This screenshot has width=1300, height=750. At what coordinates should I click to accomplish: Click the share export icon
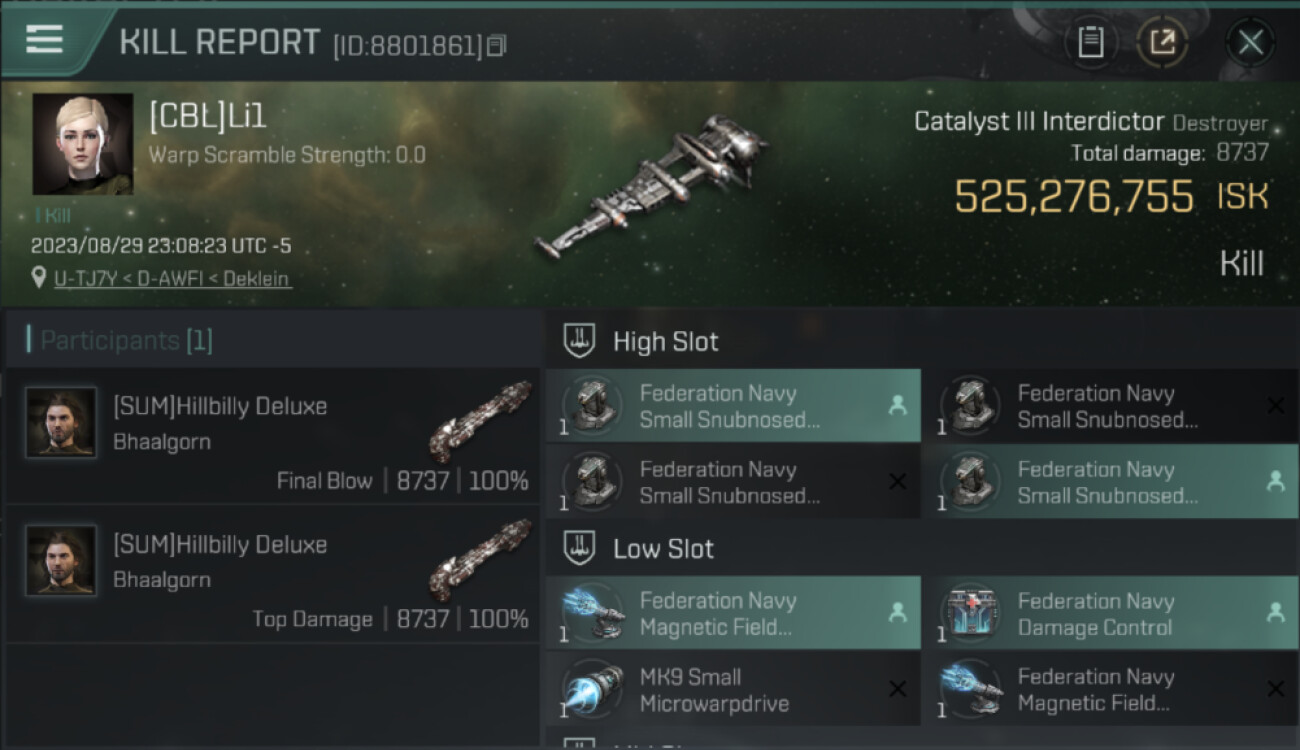[x=1162, y=42]
